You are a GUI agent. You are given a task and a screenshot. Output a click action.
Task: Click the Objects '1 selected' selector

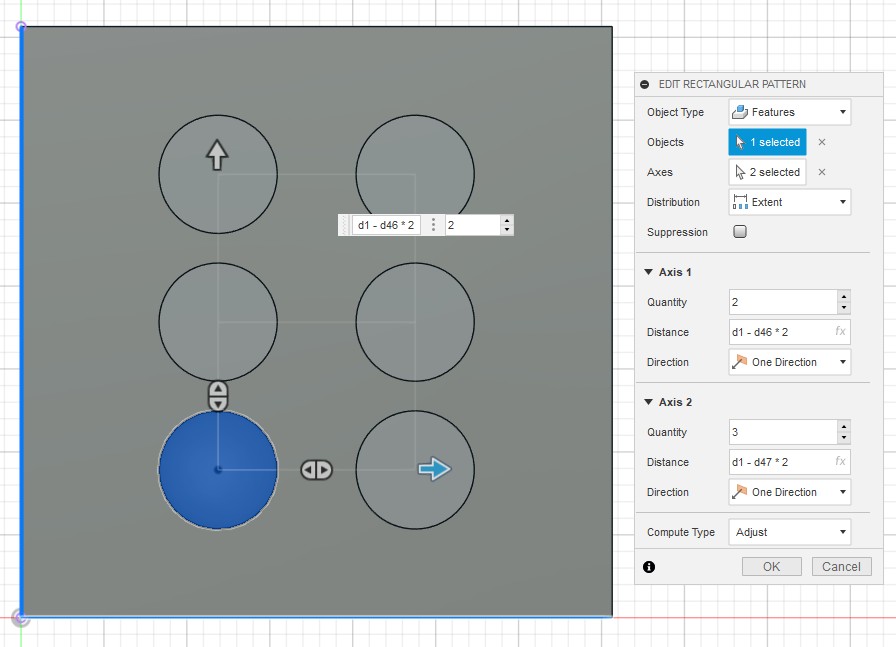click(x=767, y=142)
